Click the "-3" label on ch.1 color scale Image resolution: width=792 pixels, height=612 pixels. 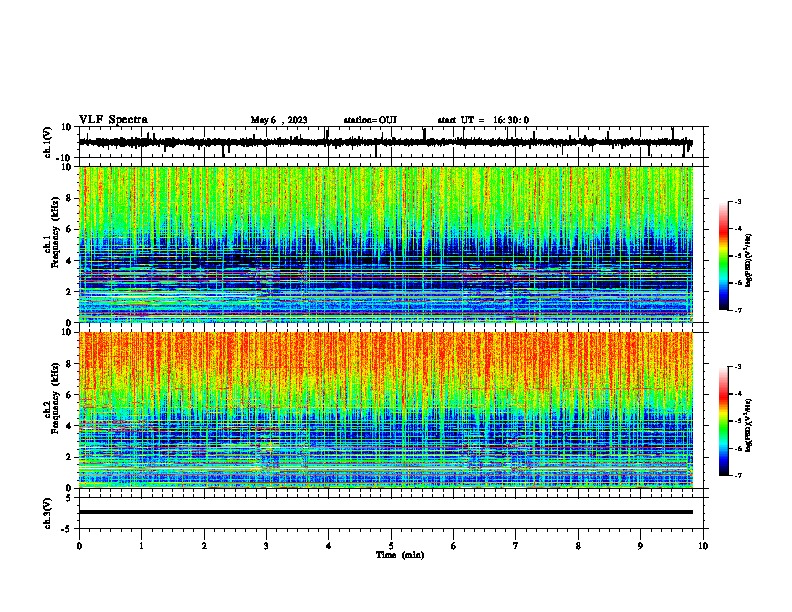[x=737, y=201]
